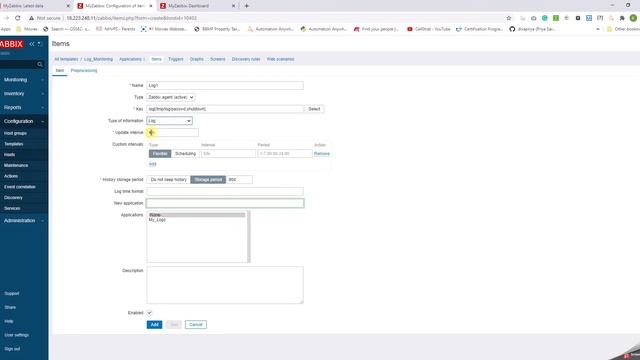640x360 pixels.
Task: Collapse the Zabbix sidebar with double-arrow icon
Action: 32,44
